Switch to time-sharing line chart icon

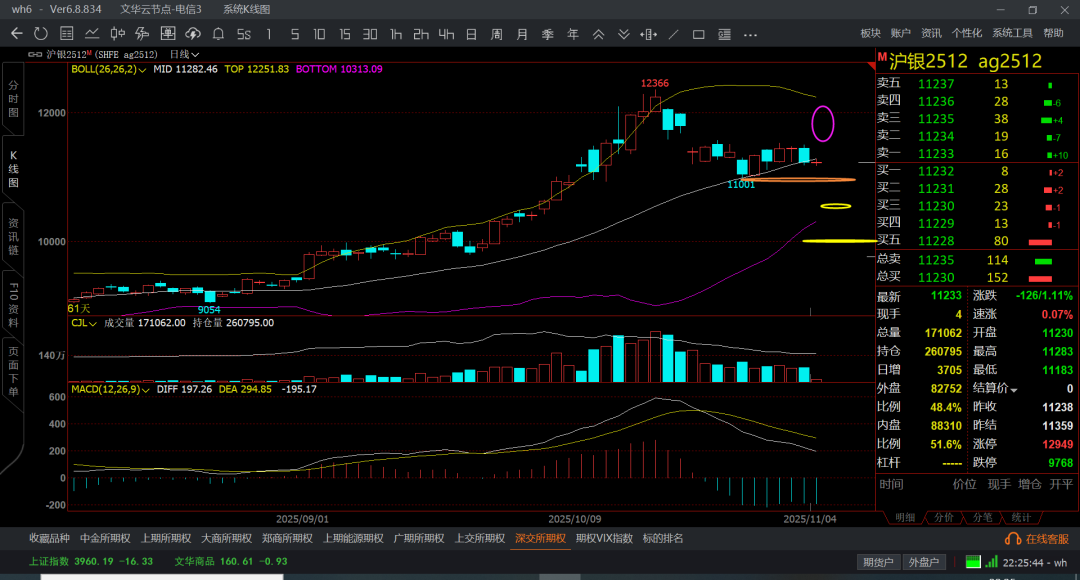pos(92,34)
